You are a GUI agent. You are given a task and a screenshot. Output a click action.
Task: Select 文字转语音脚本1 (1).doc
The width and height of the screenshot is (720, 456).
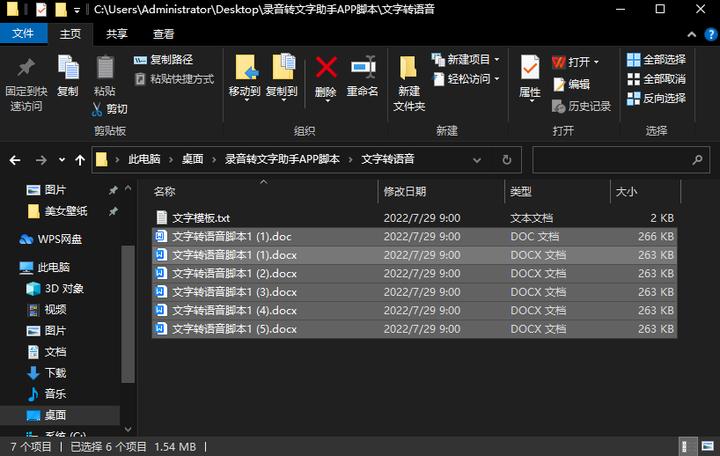tap(414, 236)
